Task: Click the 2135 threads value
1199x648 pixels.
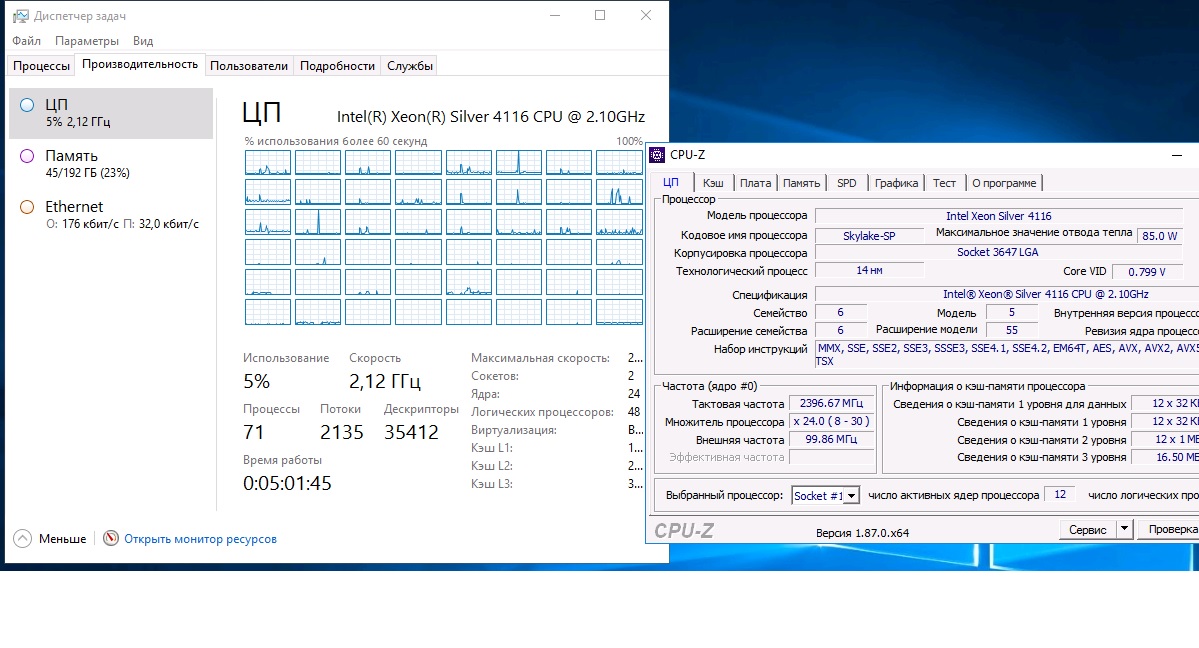Action: tap(342, 432)
